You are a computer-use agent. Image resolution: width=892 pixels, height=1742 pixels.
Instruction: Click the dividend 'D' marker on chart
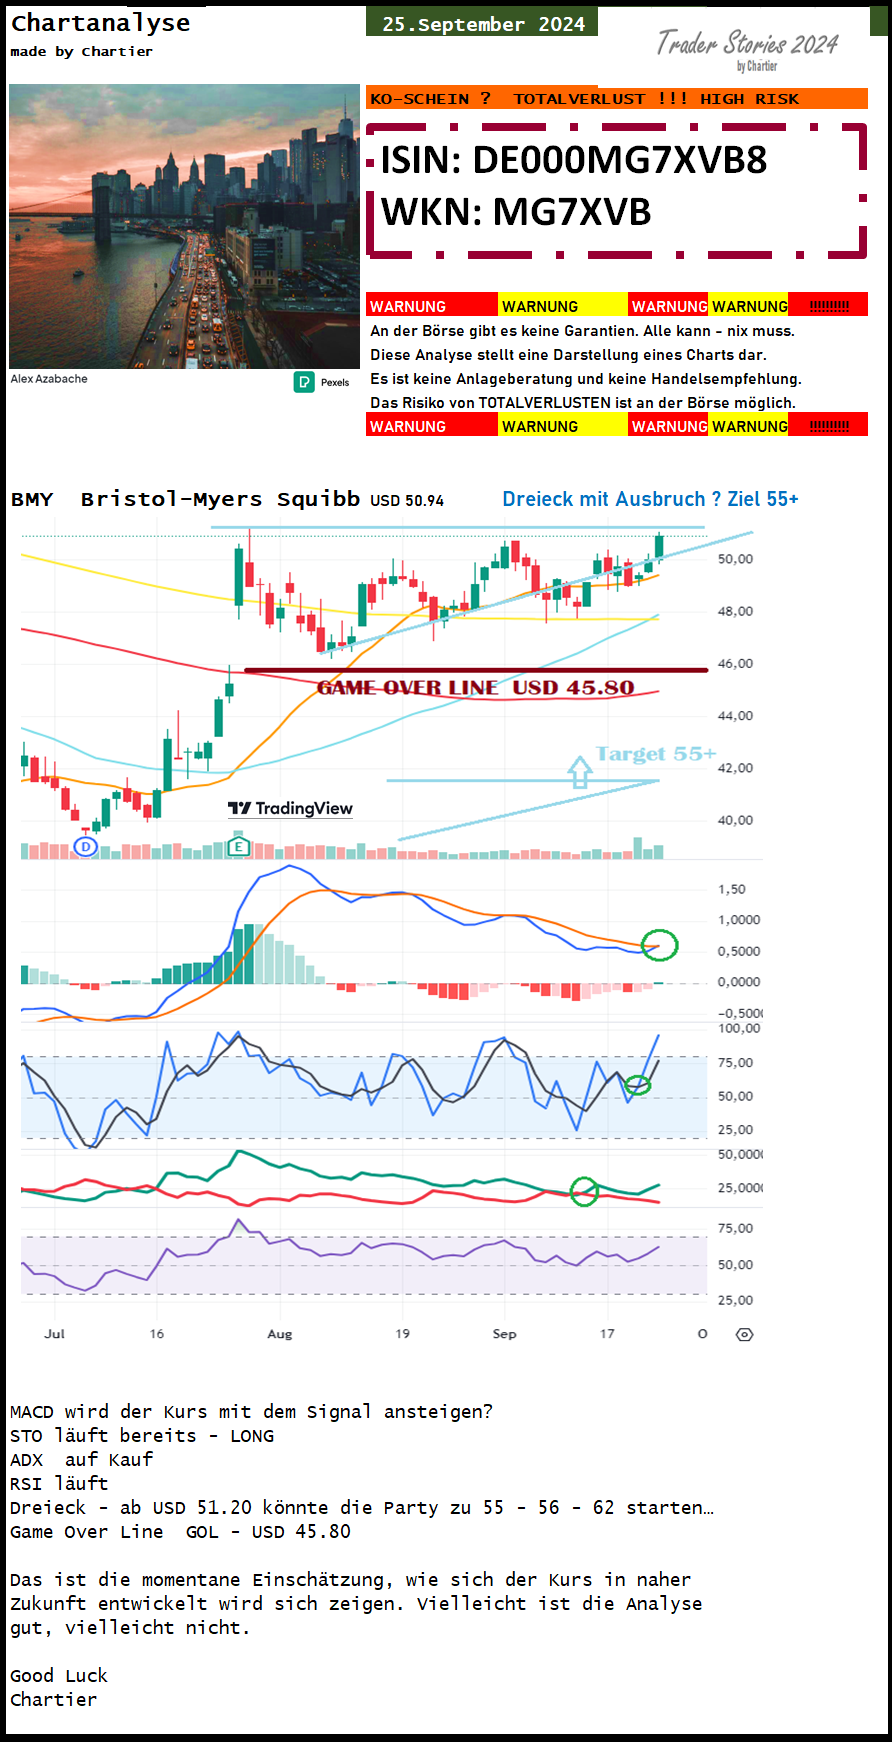tap(86, 847)
